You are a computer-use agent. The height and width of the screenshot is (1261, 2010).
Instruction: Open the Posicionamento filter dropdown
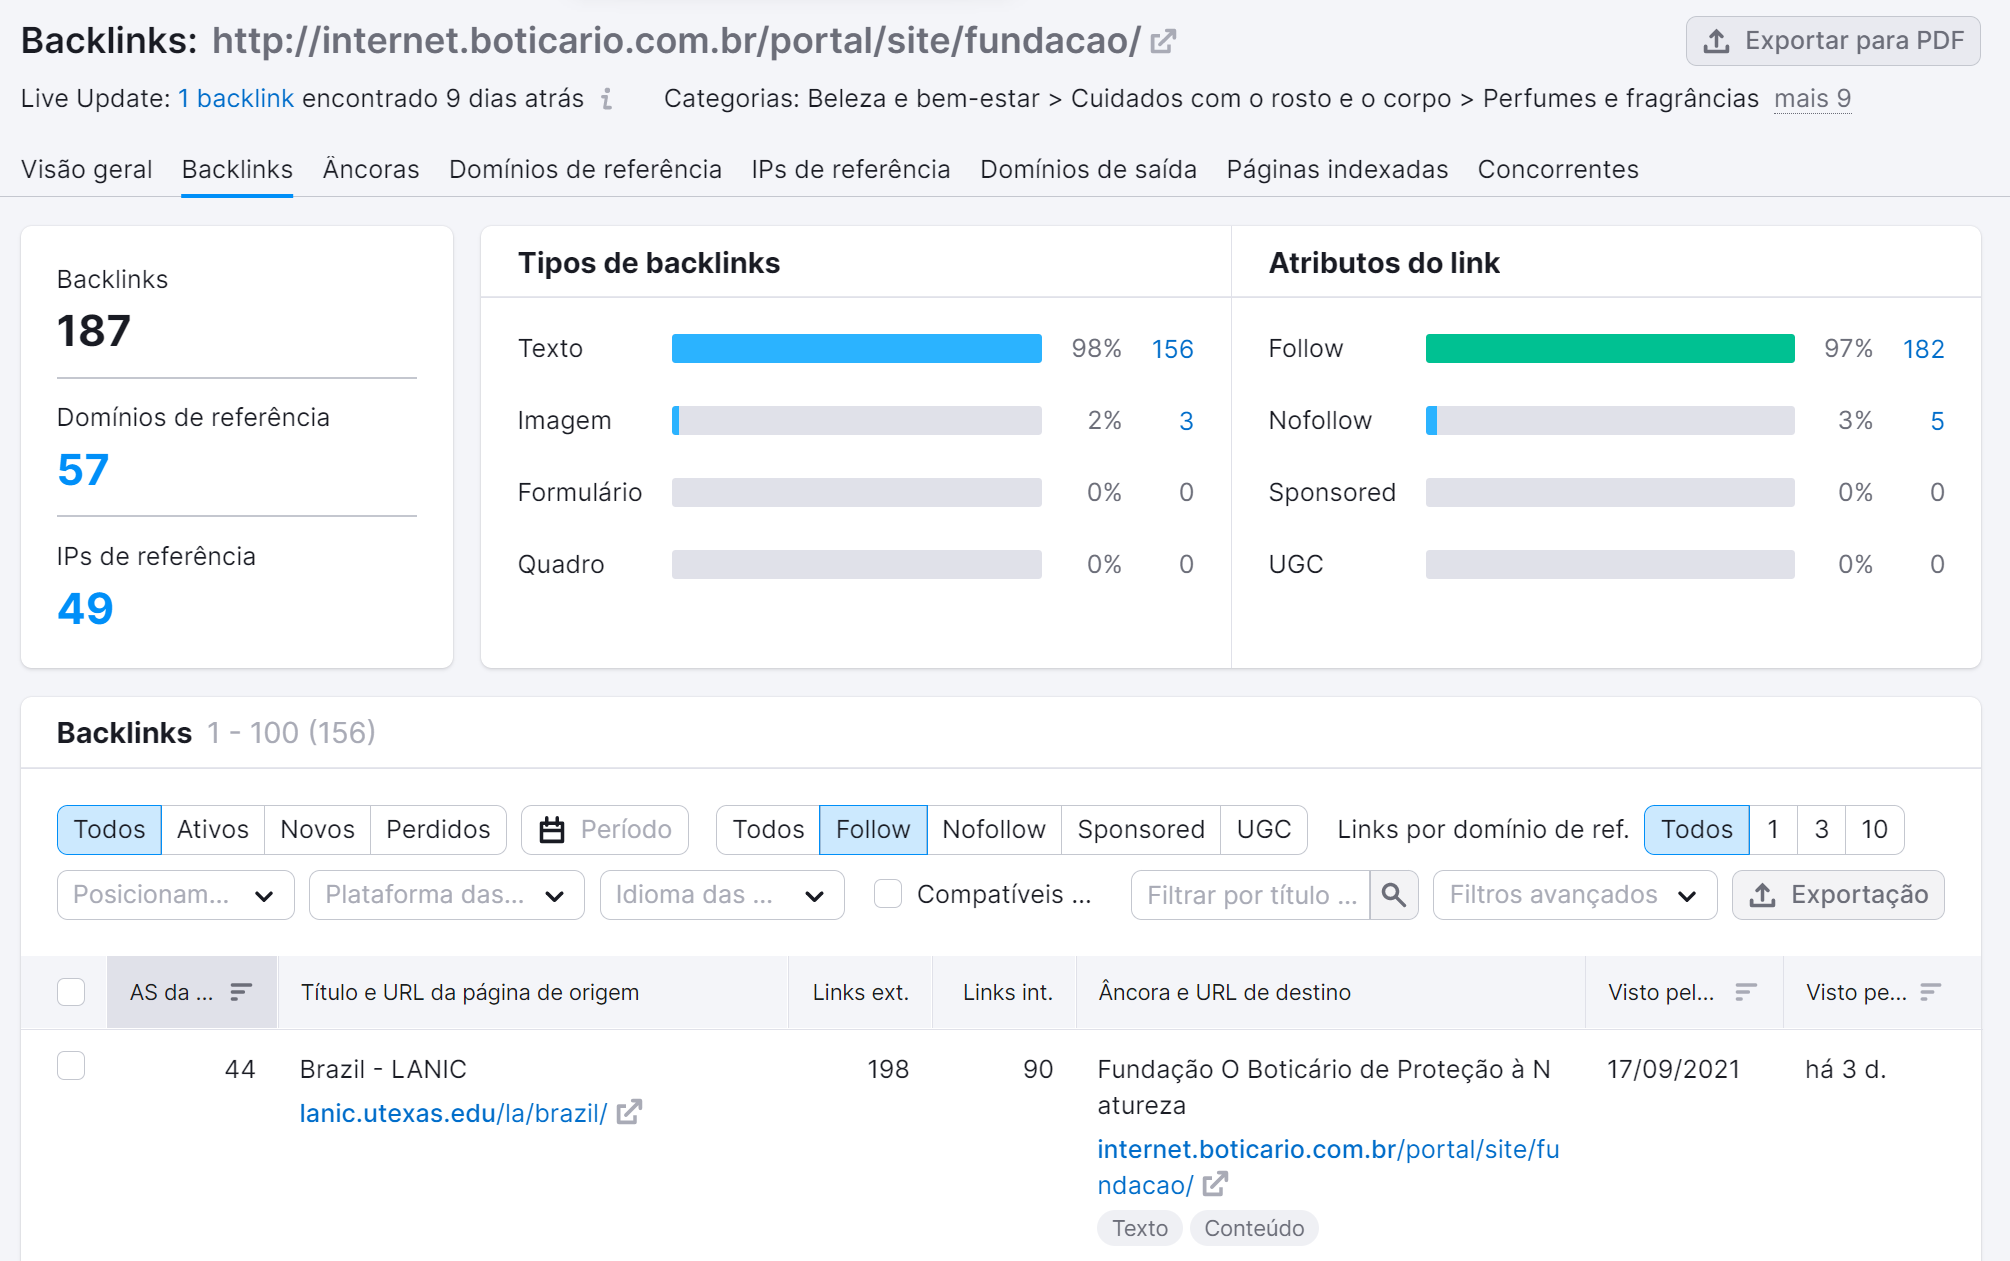174,894
